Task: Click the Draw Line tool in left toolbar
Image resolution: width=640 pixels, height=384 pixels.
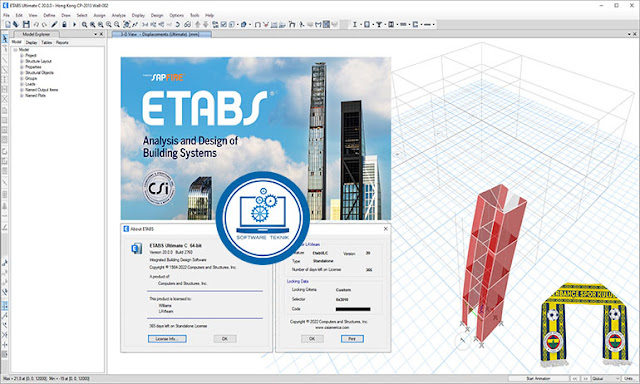Action: tap(5, 60)
